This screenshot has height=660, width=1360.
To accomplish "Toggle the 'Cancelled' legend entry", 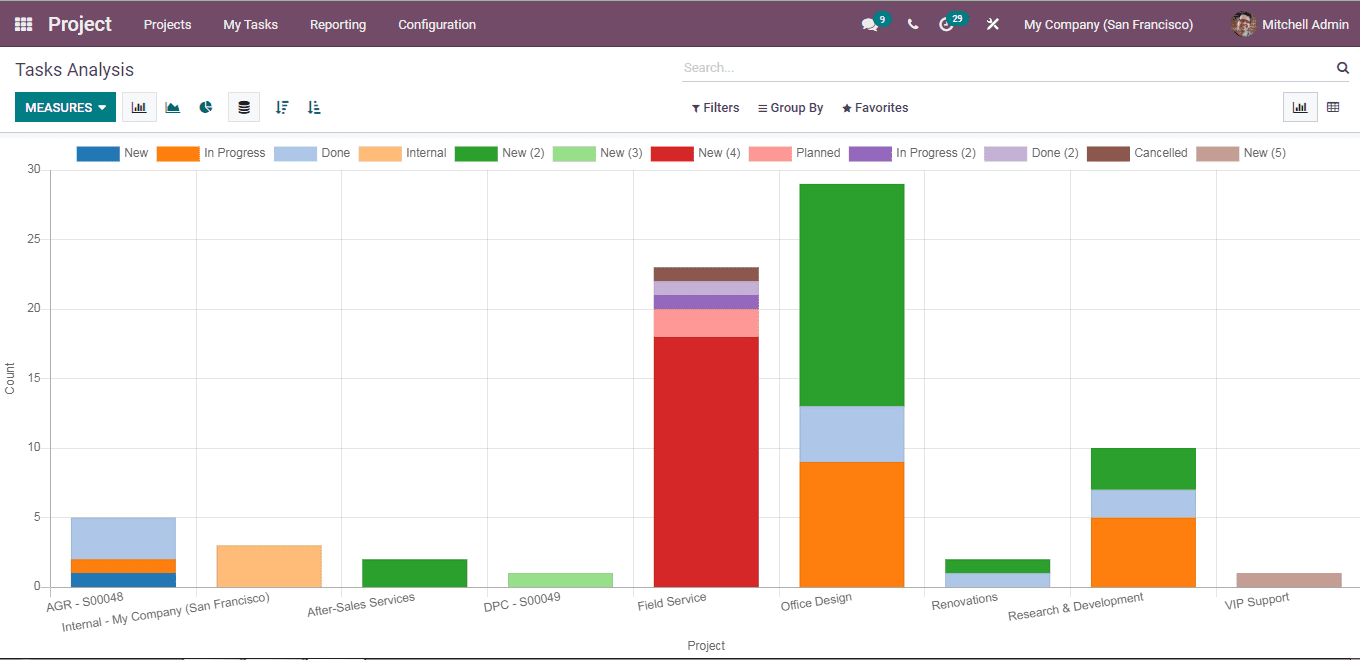I will point(1160,152).
